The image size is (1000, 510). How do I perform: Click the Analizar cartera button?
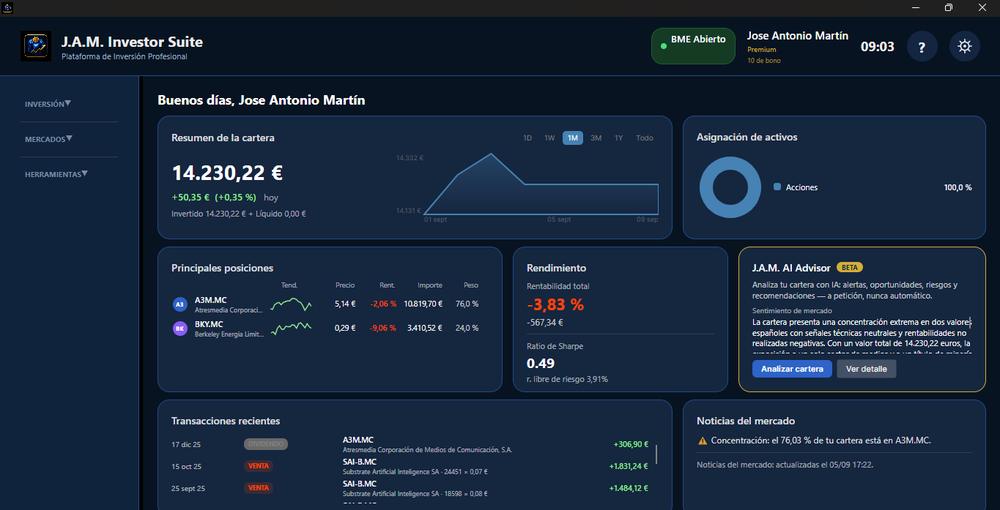point(791,369)
